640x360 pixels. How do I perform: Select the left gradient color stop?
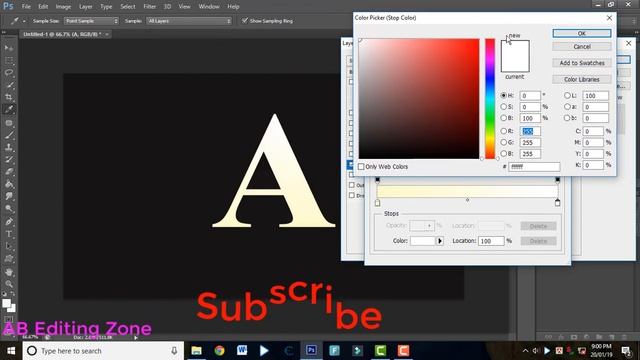coord(378,202)
